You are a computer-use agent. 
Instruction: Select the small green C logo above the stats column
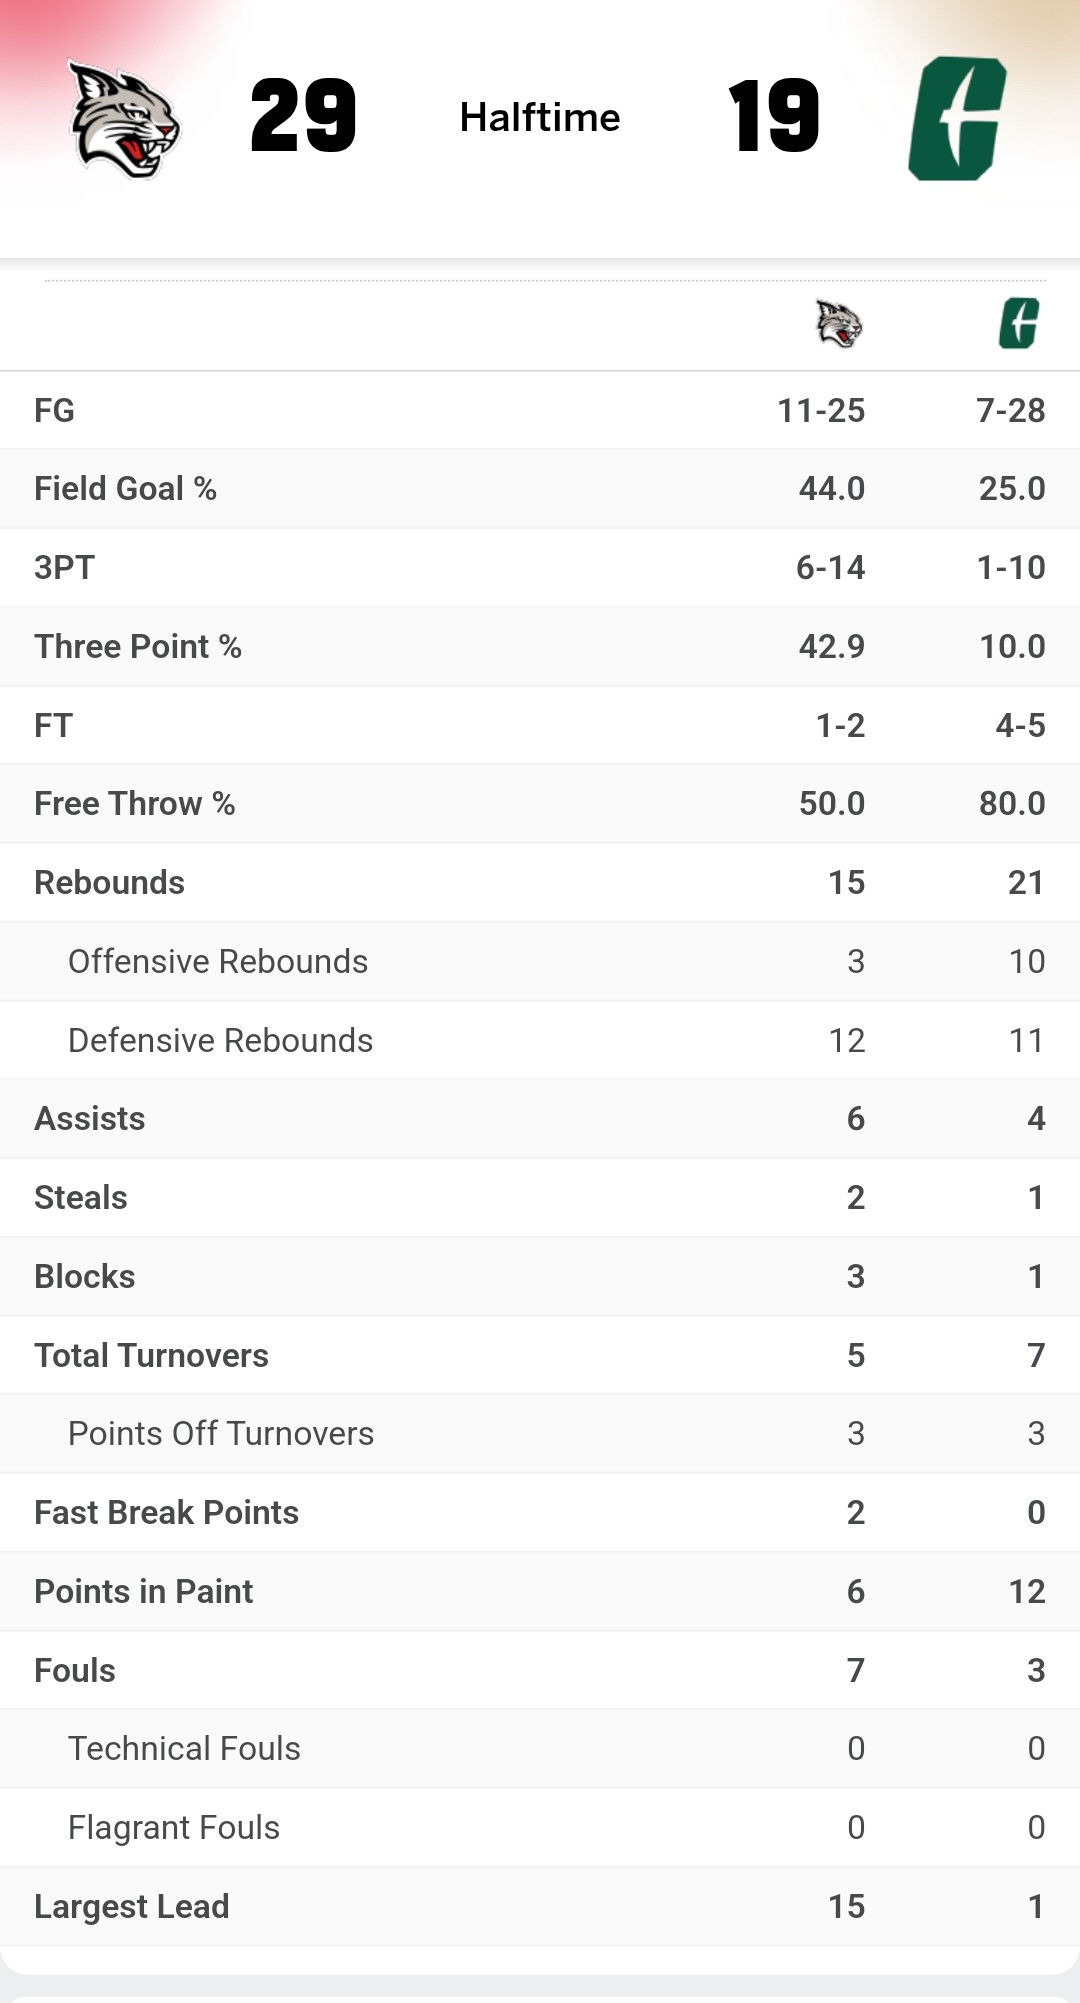click(1019, 324)
